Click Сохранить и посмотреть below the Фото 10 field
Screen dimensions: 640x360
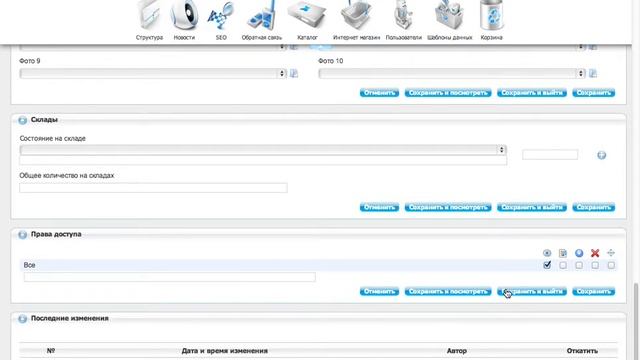click(x=448, y=93)
